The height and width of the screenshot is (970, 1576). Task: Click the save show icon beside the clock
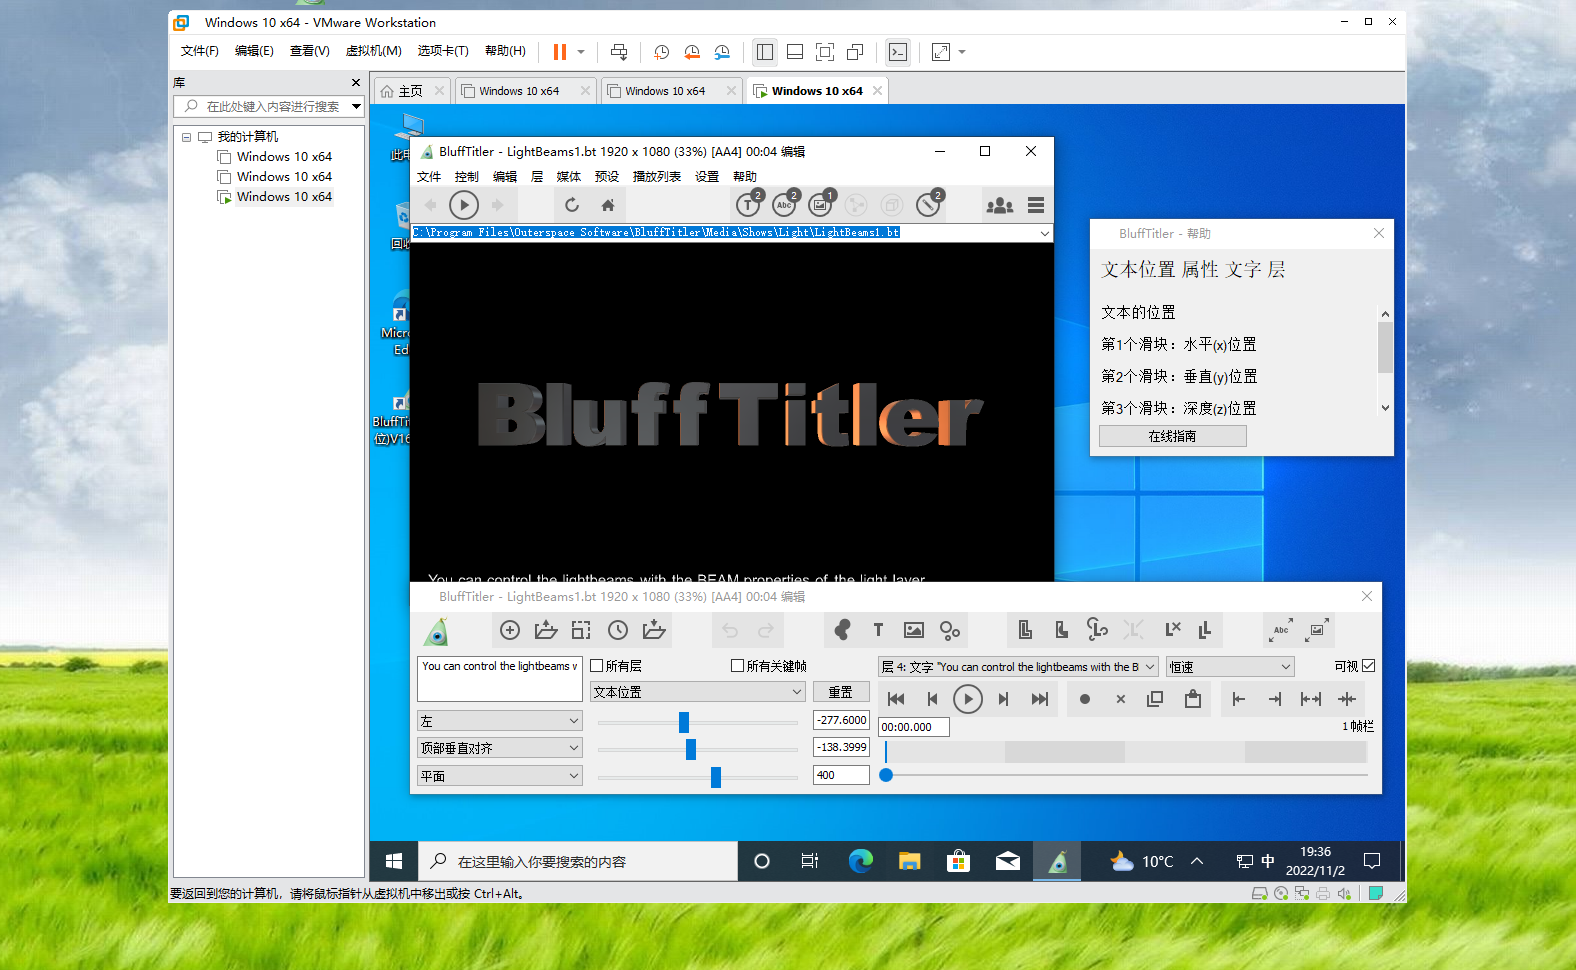pyautogui.click(x=654, y=630)
